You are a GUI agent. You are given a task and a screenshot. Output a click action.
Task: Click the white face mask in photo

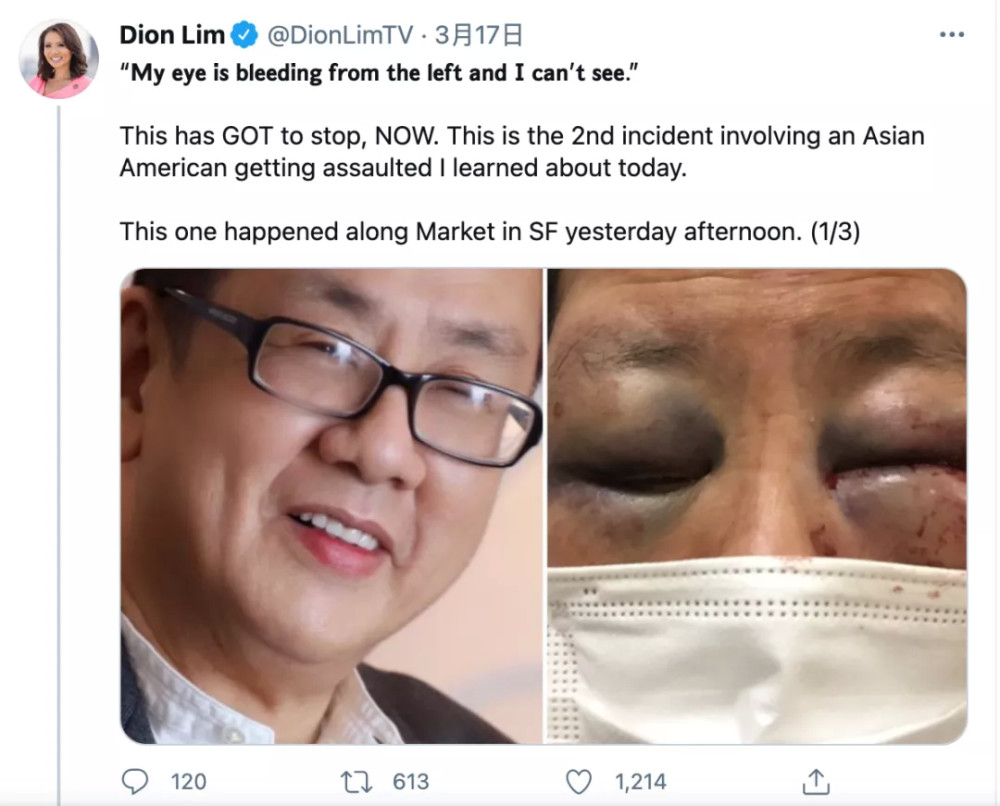(x=757, y=650)
